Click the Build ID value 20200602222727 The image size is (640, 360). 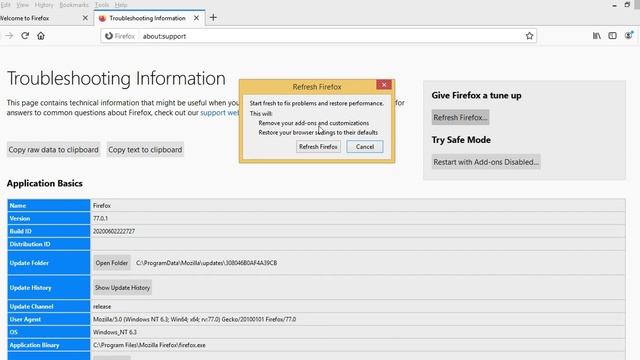(114, 231)
